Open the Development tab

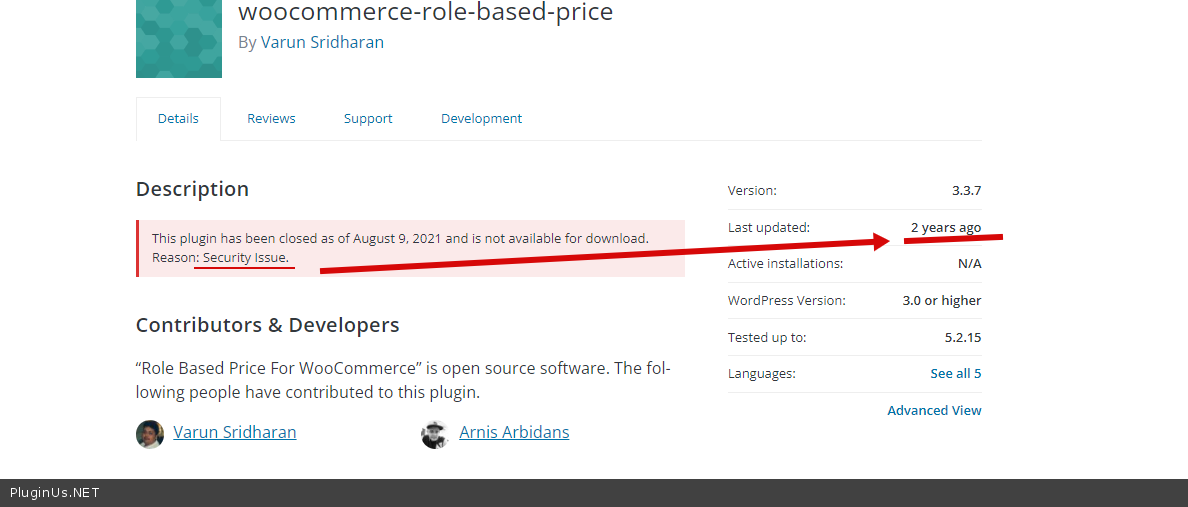(481, 118)
